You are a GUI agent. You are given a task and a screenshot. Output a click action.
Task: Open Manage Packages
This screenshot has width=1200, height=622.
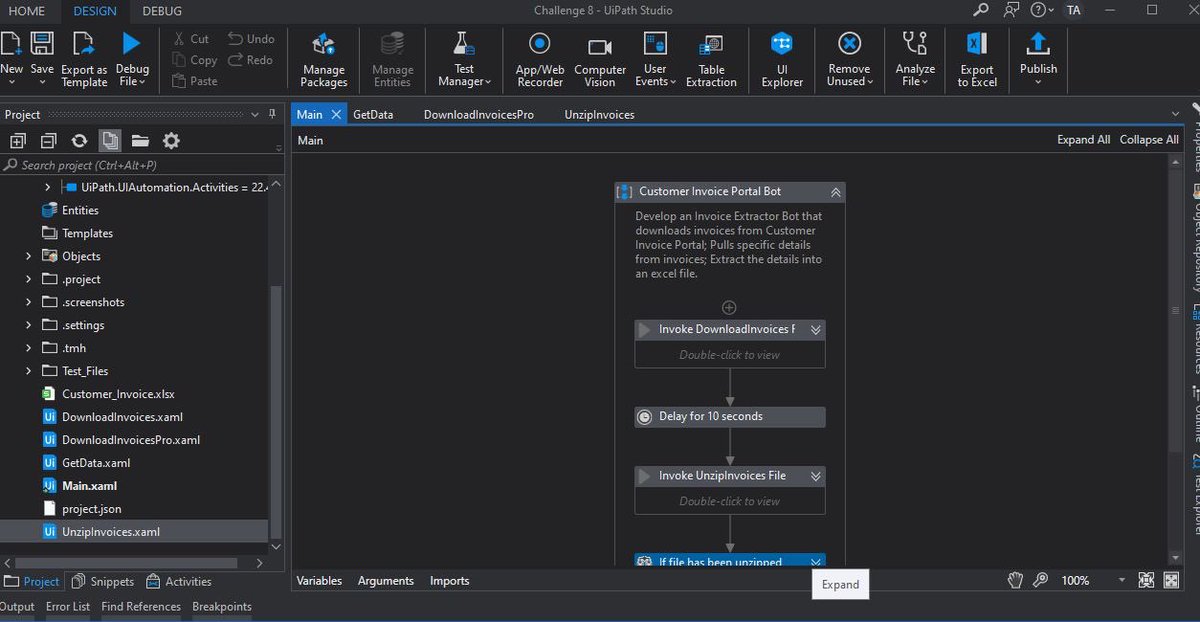(324, 59)
